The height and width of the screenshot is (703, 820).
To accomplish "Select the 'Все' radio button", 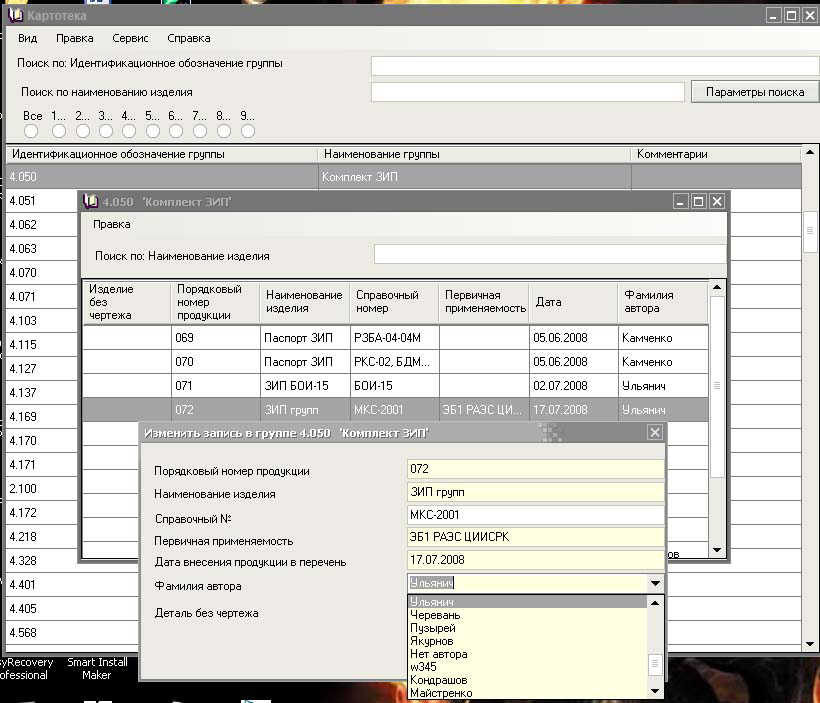I will (x=32, y=131).
